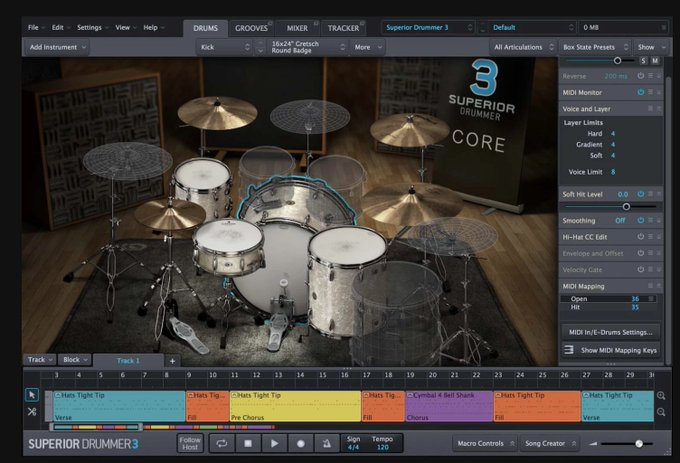Disable the MIDI Monitor power button
This screenshot has height=463, width=680.
point(641,92)
